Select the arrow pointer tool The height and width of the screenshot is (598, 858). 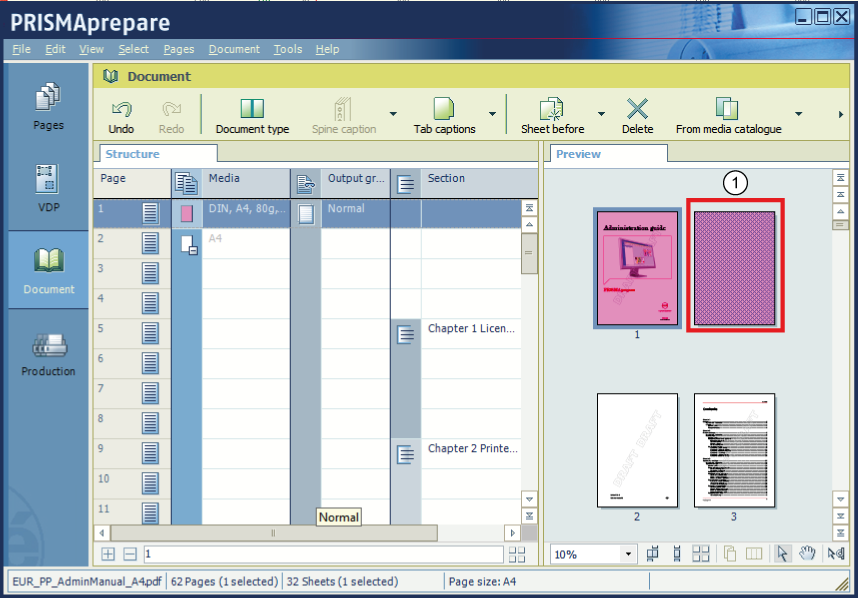[783, 554]
